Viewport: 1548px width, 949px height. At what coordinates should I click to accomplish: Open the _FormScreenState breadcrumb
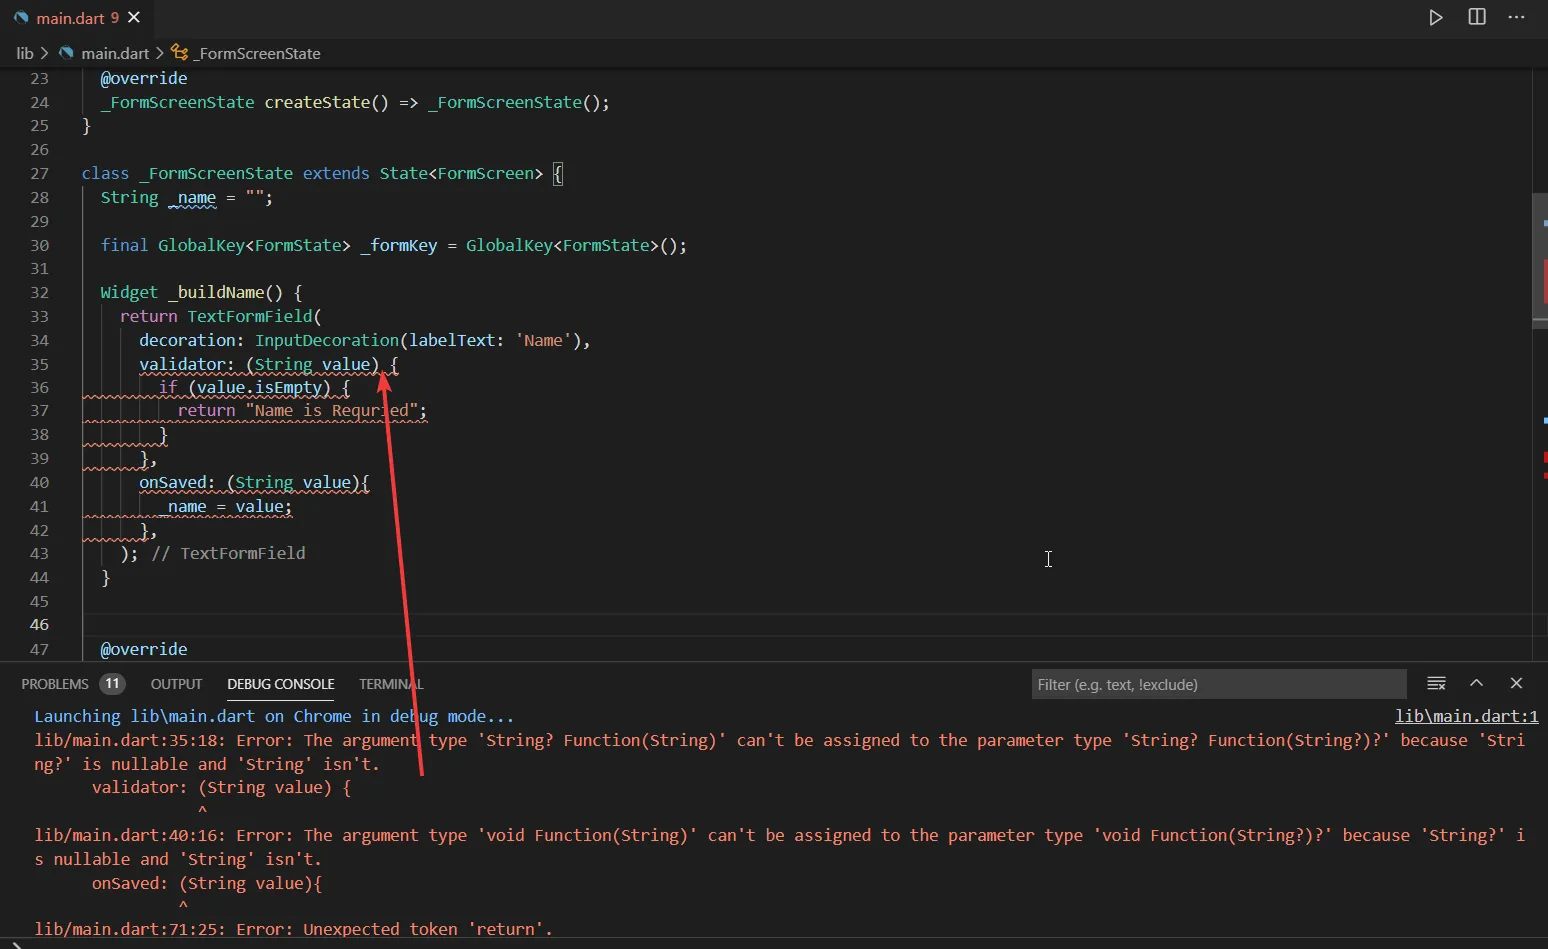[x=257, y=53]
